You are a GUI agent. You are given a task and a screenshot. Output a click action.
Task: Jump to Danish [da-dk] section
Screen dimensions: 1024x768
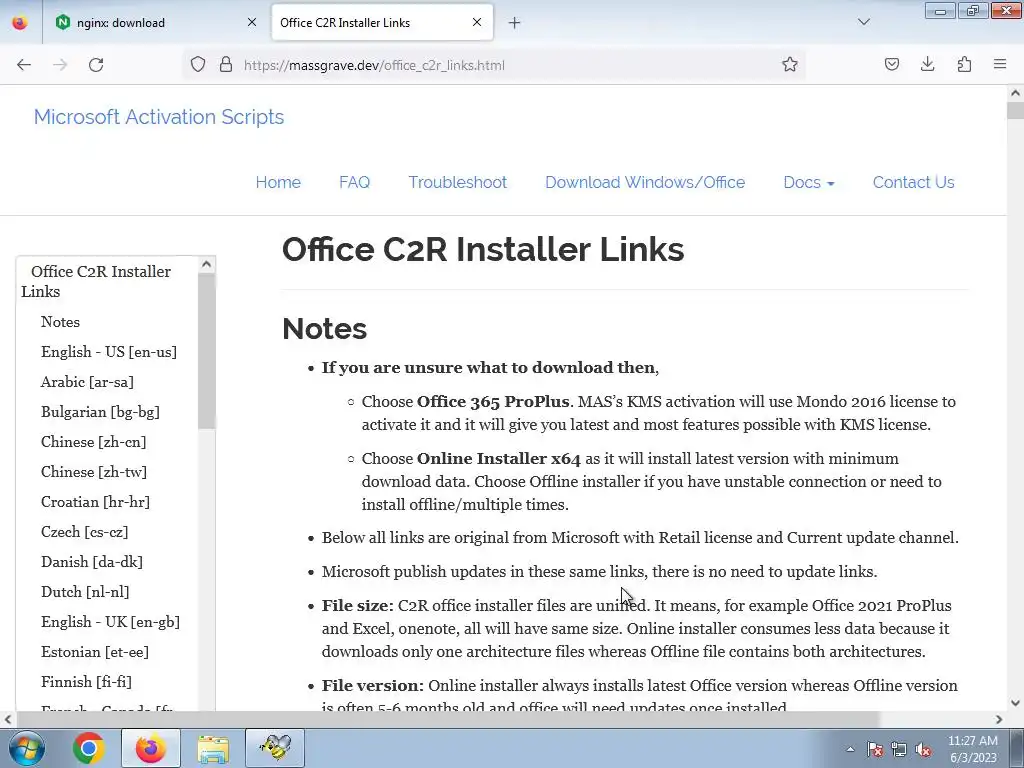[91, 562]
